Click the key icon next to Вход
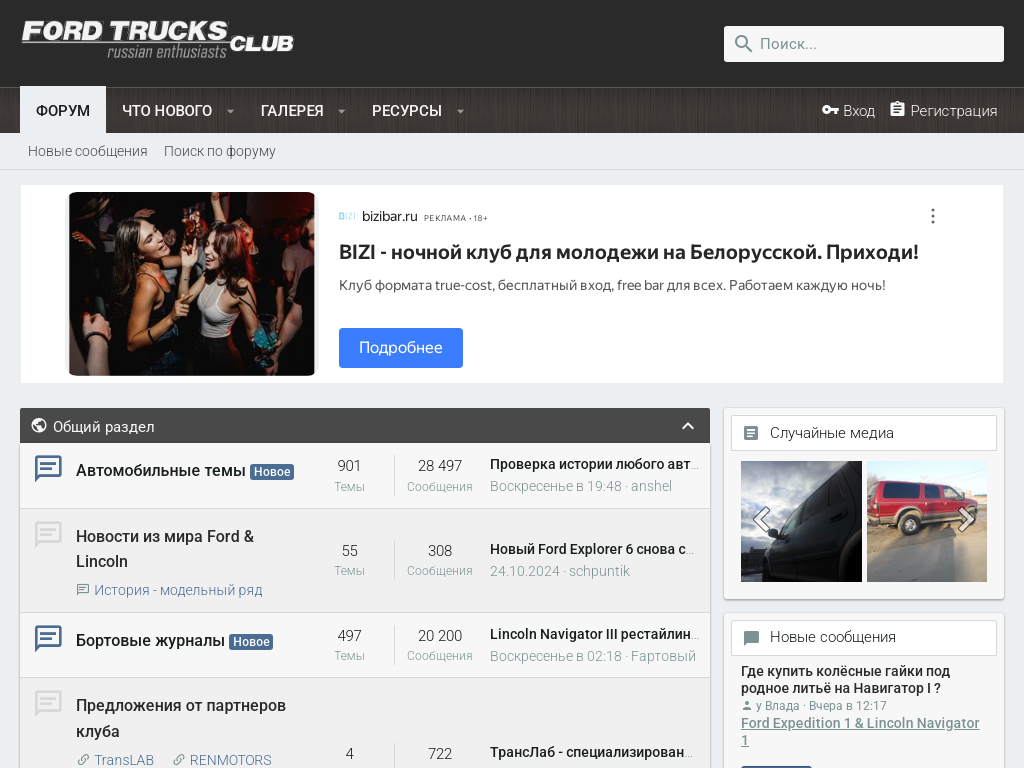This screenshot has width=1024, height=768. click(830, 110)
